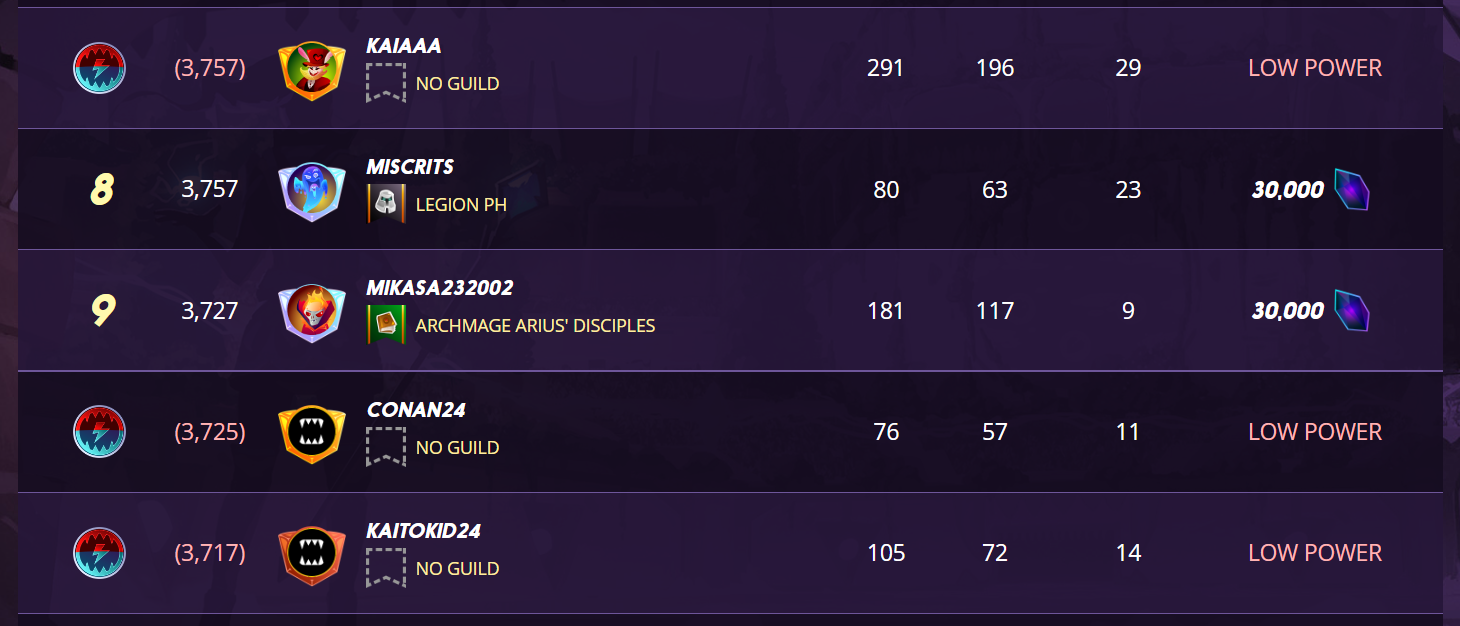Viewport: 1460px width, 626px height.
Task: Open the MISCRITS player name link
Action: pos(410,167)
